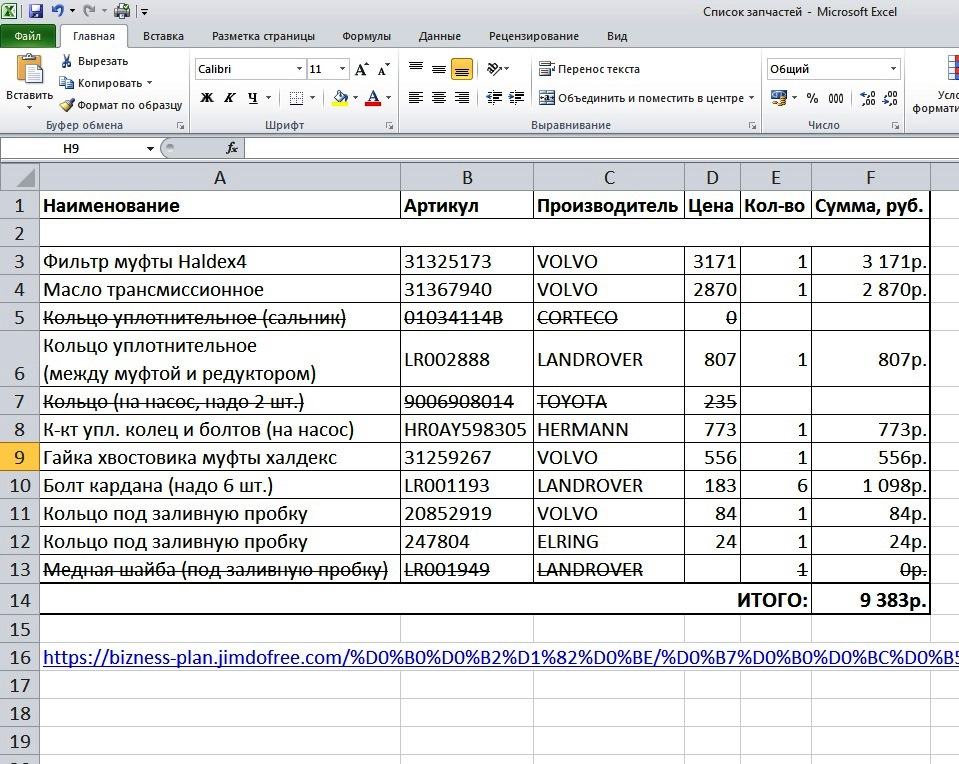
Task: Click the text orientation icon
Action: [x=494, y=69]
